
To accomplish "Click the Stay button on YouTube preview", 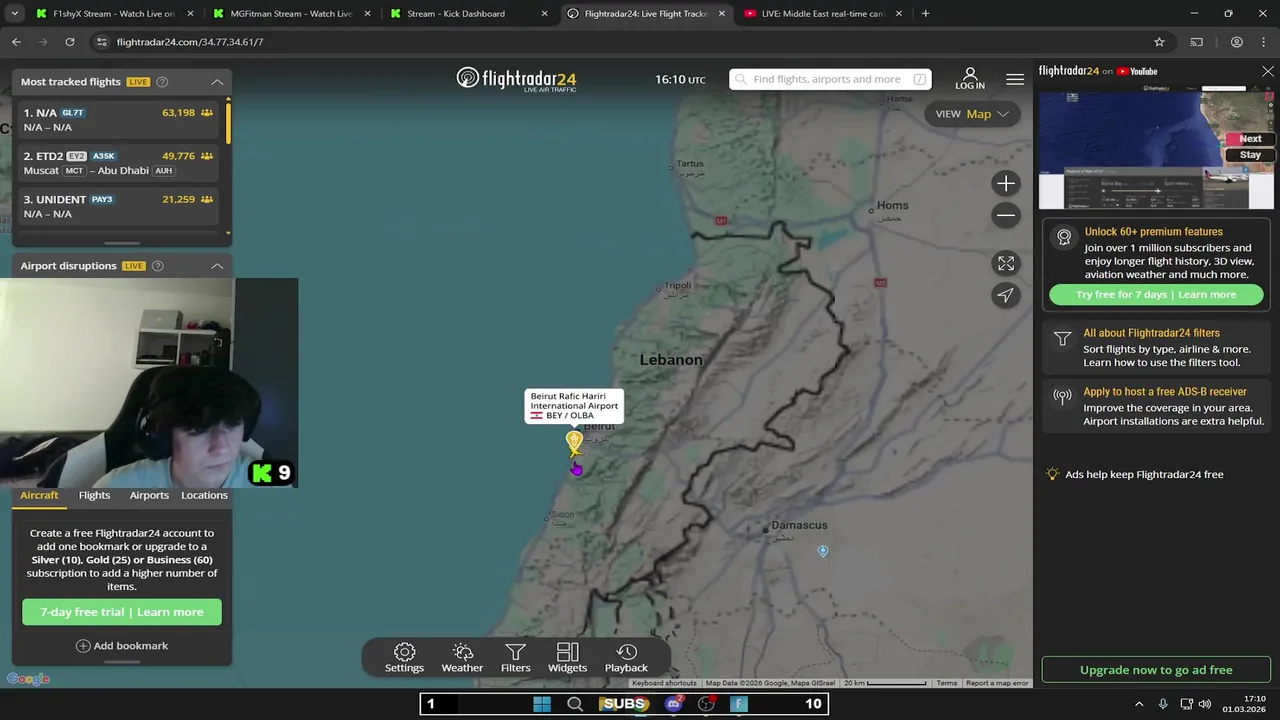I will [1250, 155].
